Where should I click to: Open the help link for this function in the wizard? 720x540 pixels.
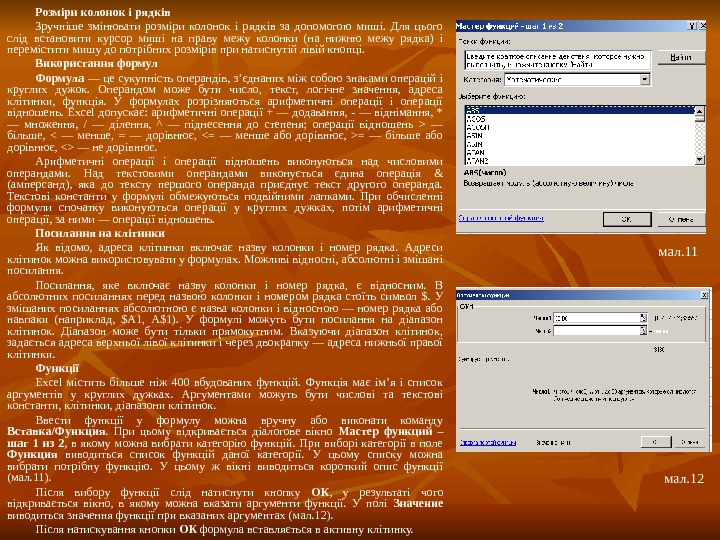pyautogui.click(x=501, y=218)
